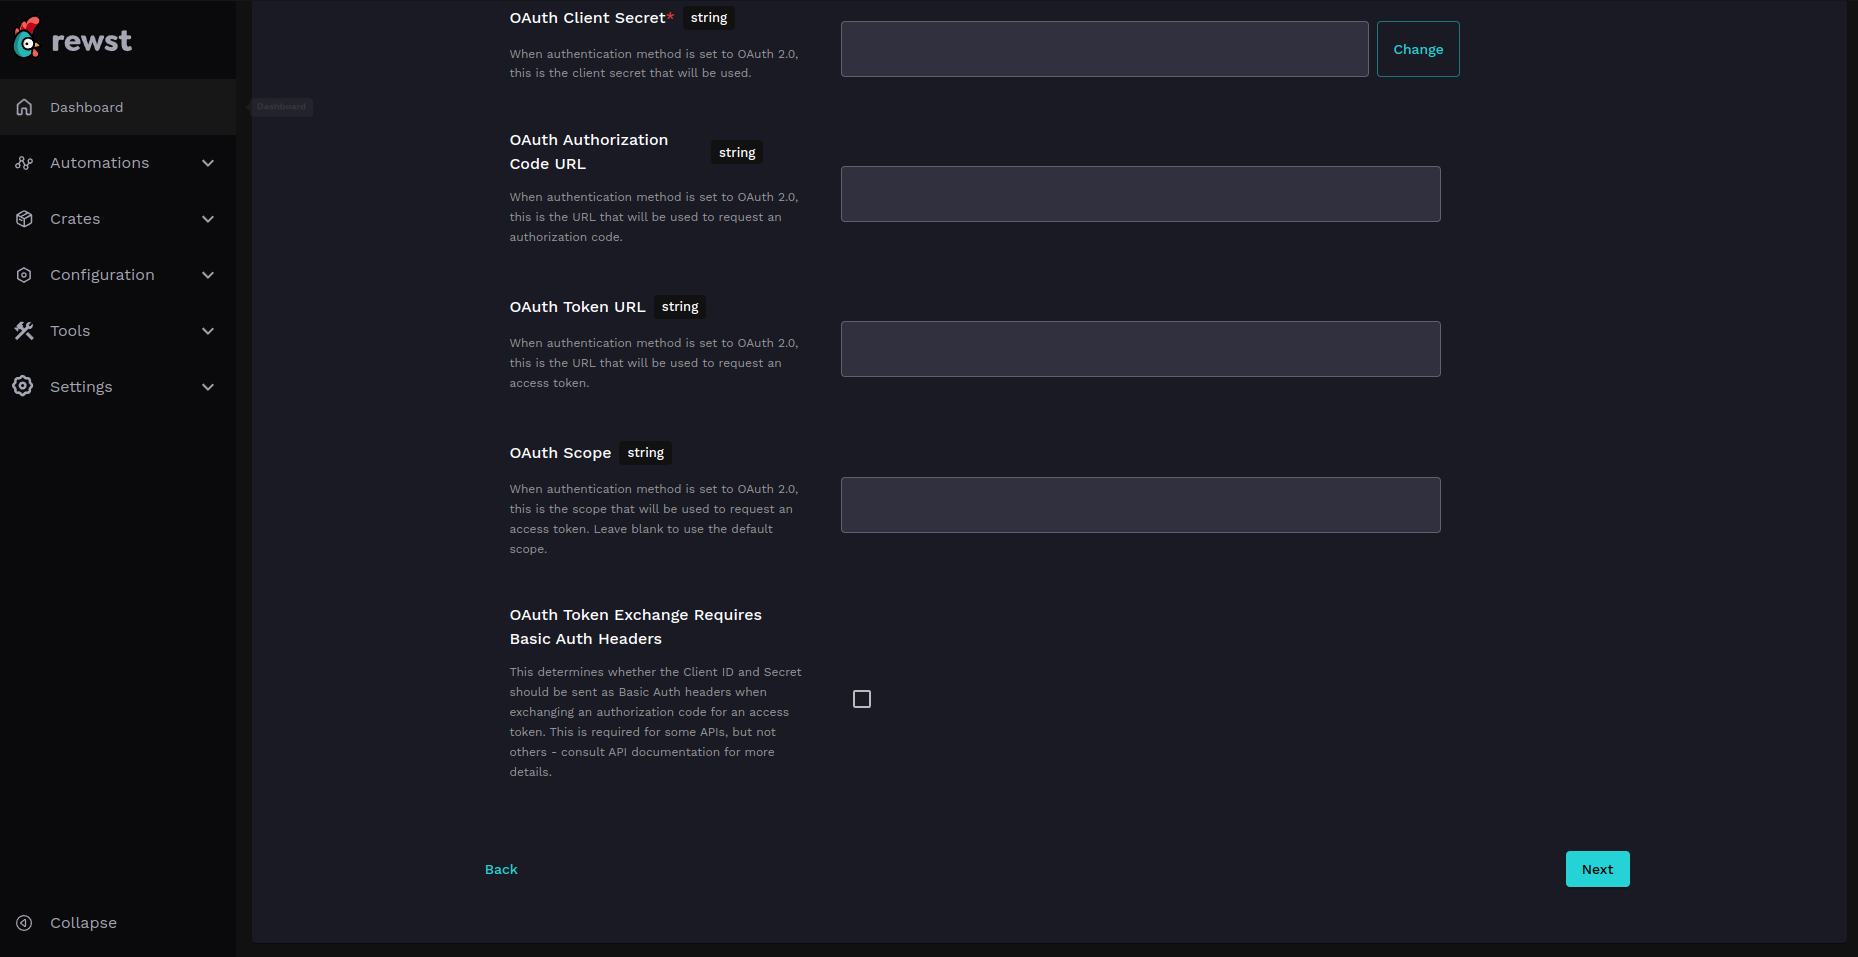Click into the OAuth Scope text field

(1140, 505)
